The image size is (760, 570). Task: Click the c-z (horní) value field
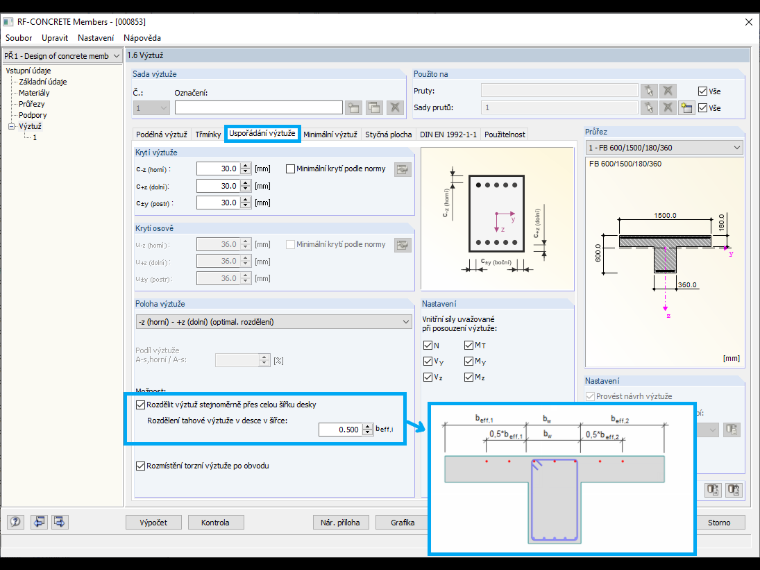pos(218,169)
